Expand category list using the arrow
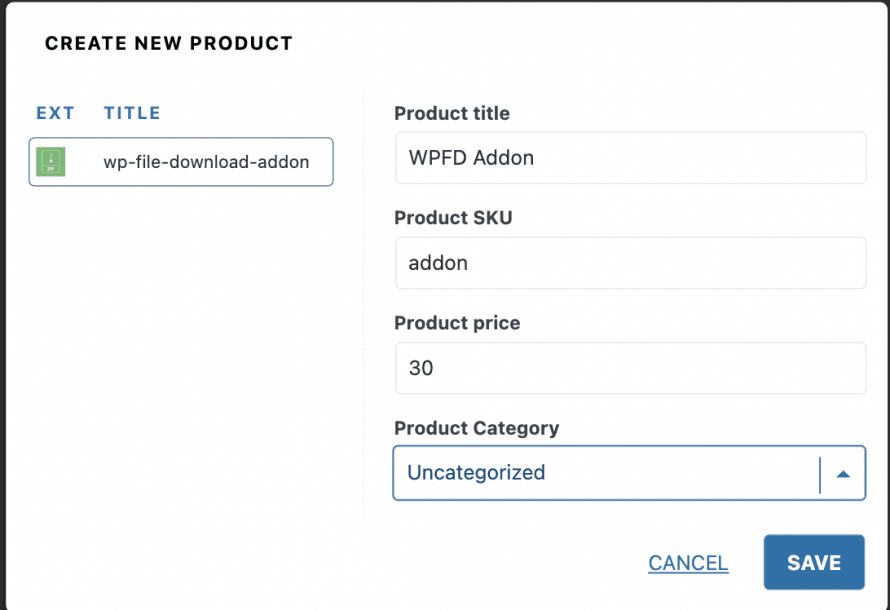 tap(843, 474)
